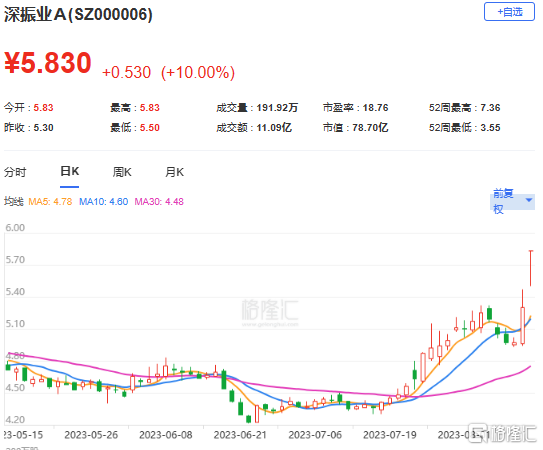Click the 5.10 price axis label
Image resolution: width=543 pixels, height=450 pixels.
click(x=15, y=324)
